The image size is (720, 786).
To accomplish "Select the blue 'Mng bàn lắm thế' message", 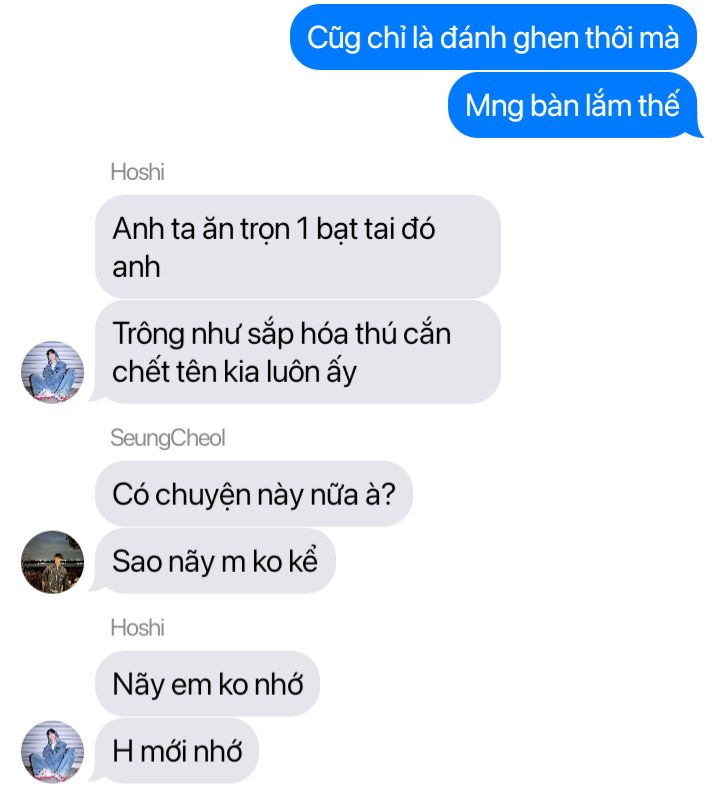I will coord(575,105).
